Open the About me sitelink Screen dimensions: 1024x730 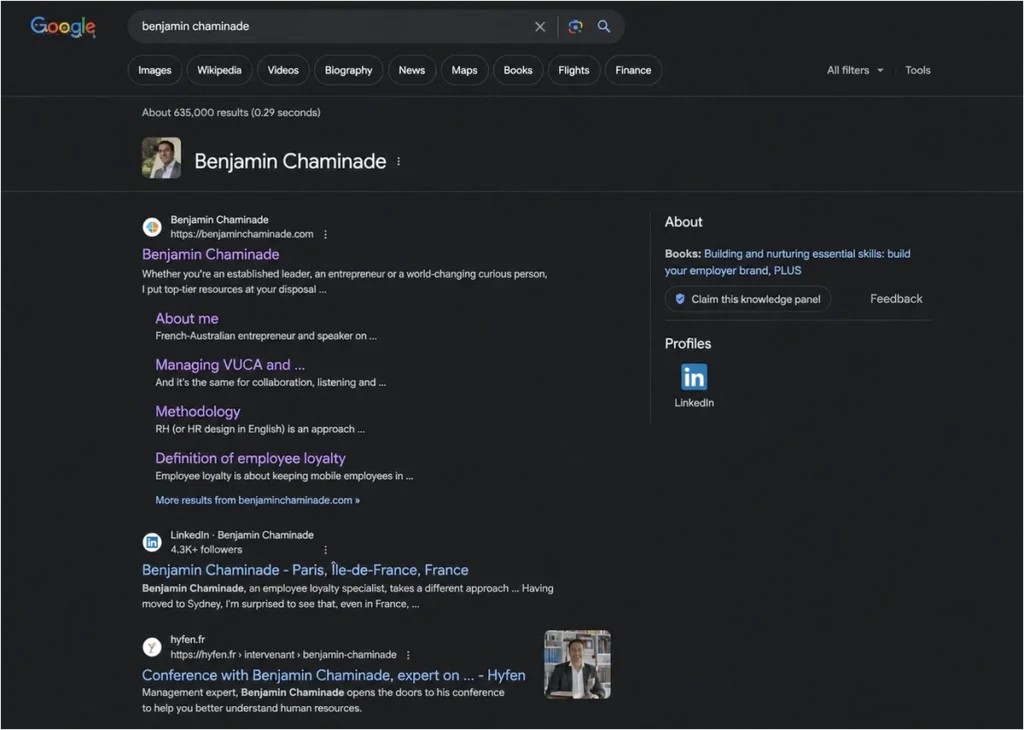[x=187, y=319]
